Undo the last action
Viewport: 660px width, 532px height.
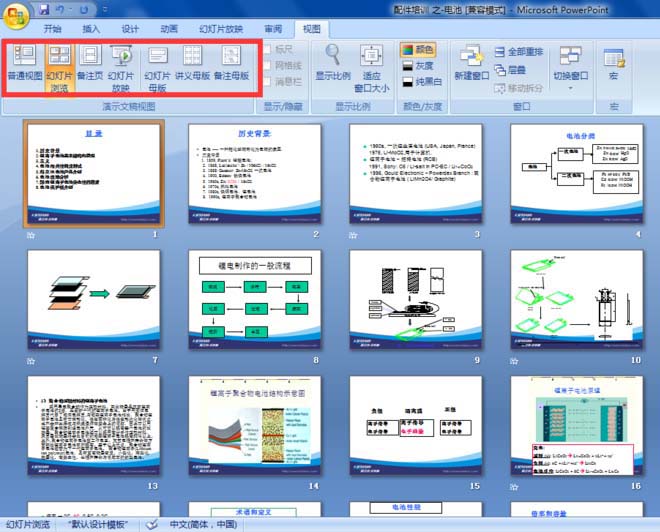[x=60, y=9]
